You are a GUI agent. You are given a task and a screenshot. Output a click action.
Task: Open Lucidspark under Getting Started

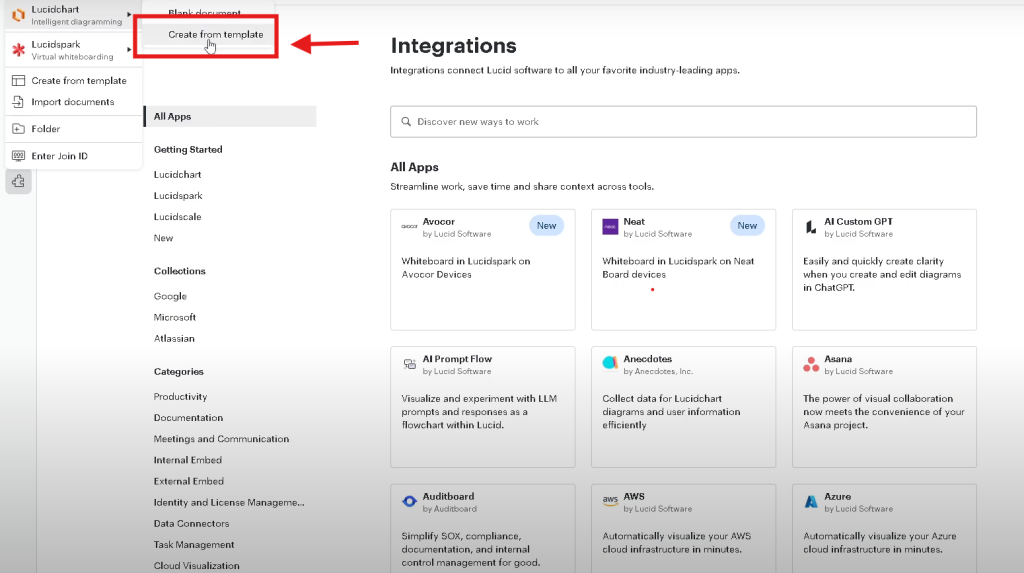coord(178,195)
